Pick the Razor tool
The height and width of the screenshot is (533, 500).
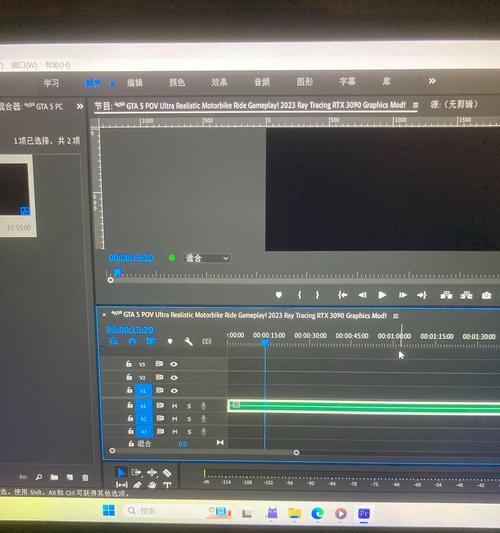click(x=167, y=472)
